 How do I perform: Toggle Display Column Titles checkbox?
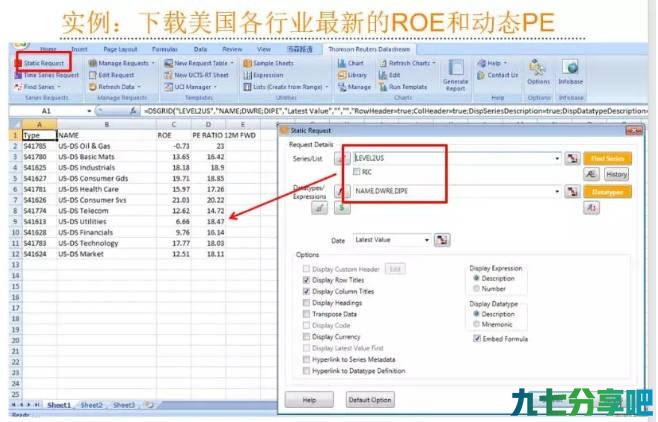click(306, 291)
